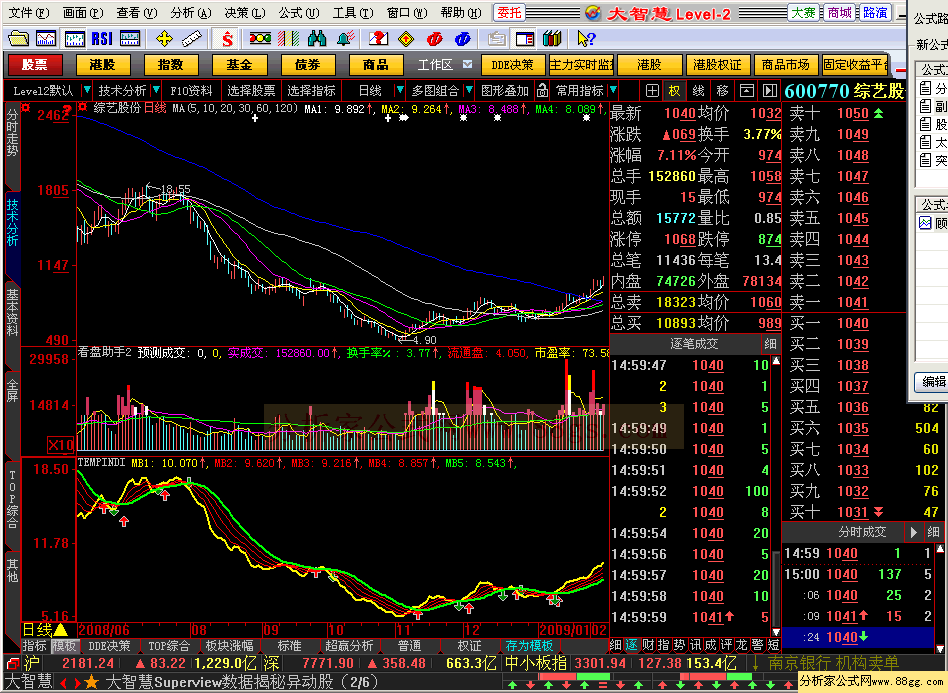Viewport: 948px width, 693px height.
Task: Switch to the 板块涨幅 bottom tab
Action: coord(229,646)
